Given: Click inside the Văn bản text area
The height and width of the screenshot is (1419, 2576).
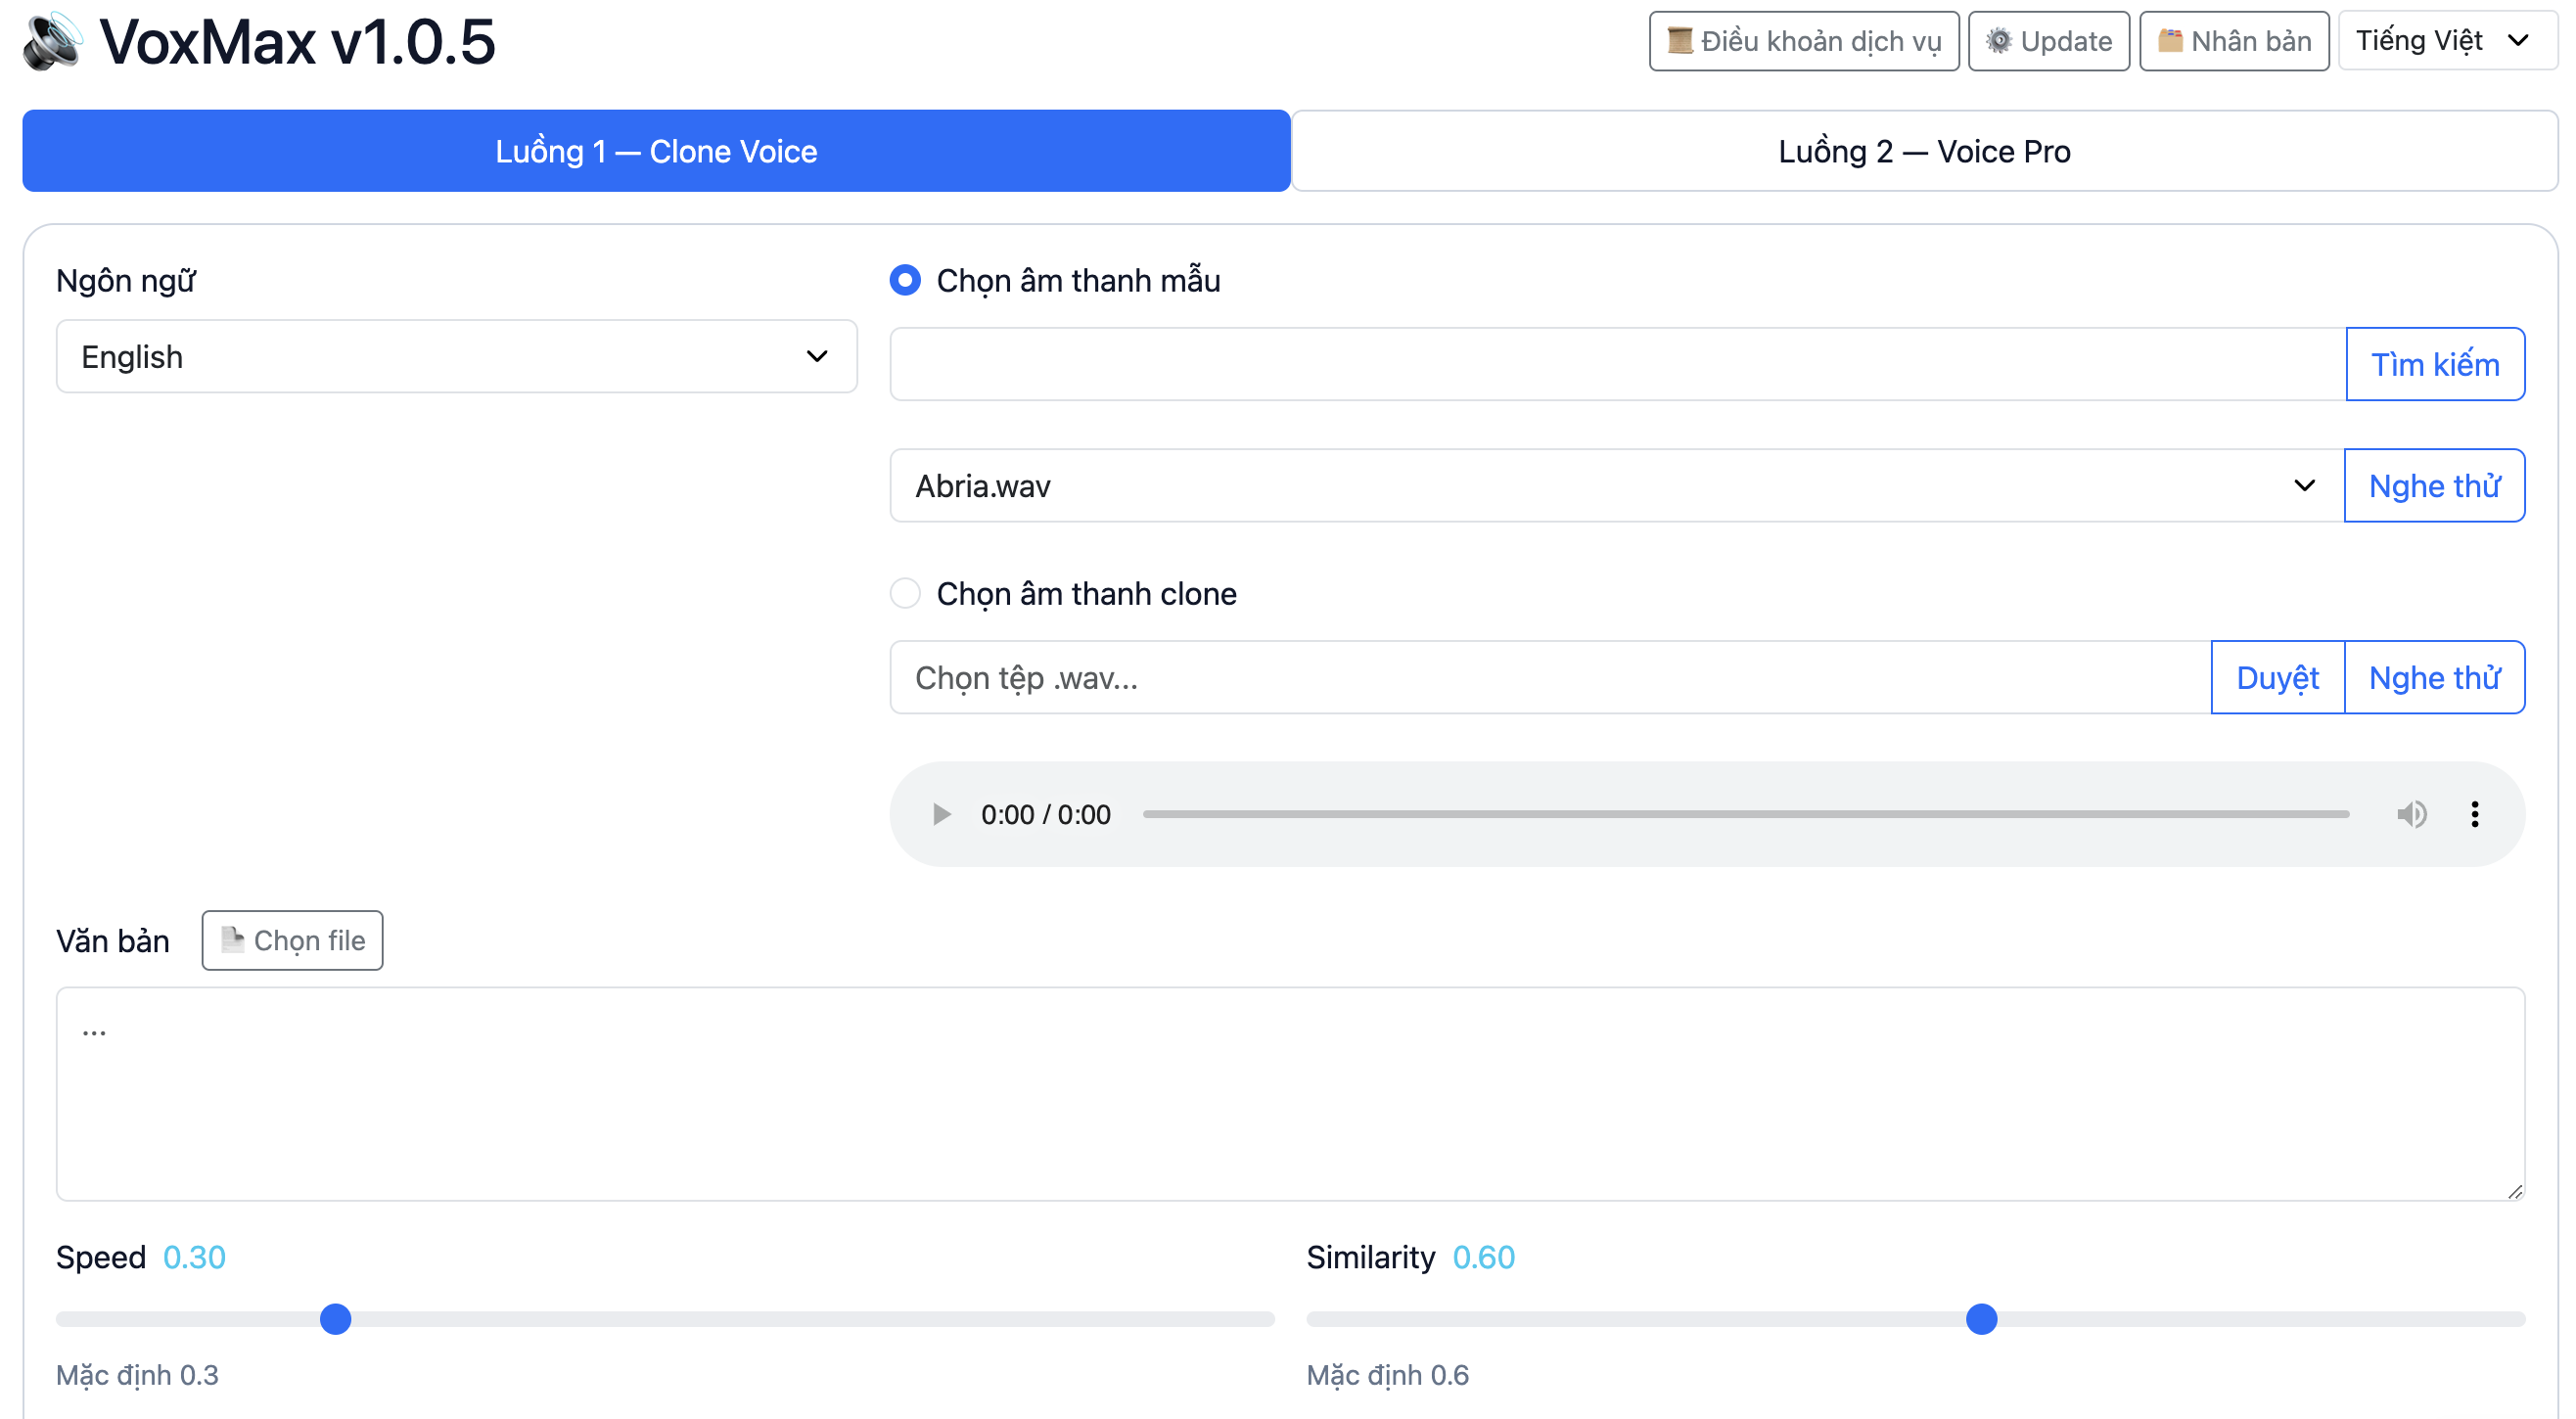Looking at the screenshot, I should (1290, 1095).
